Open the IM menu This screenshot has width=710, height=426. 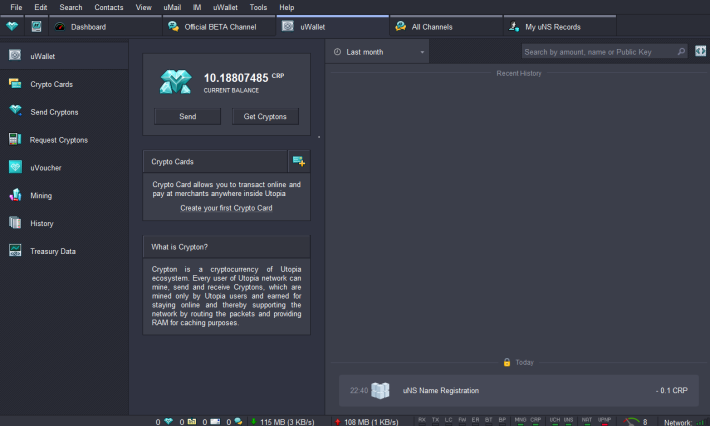click(197, 7)
